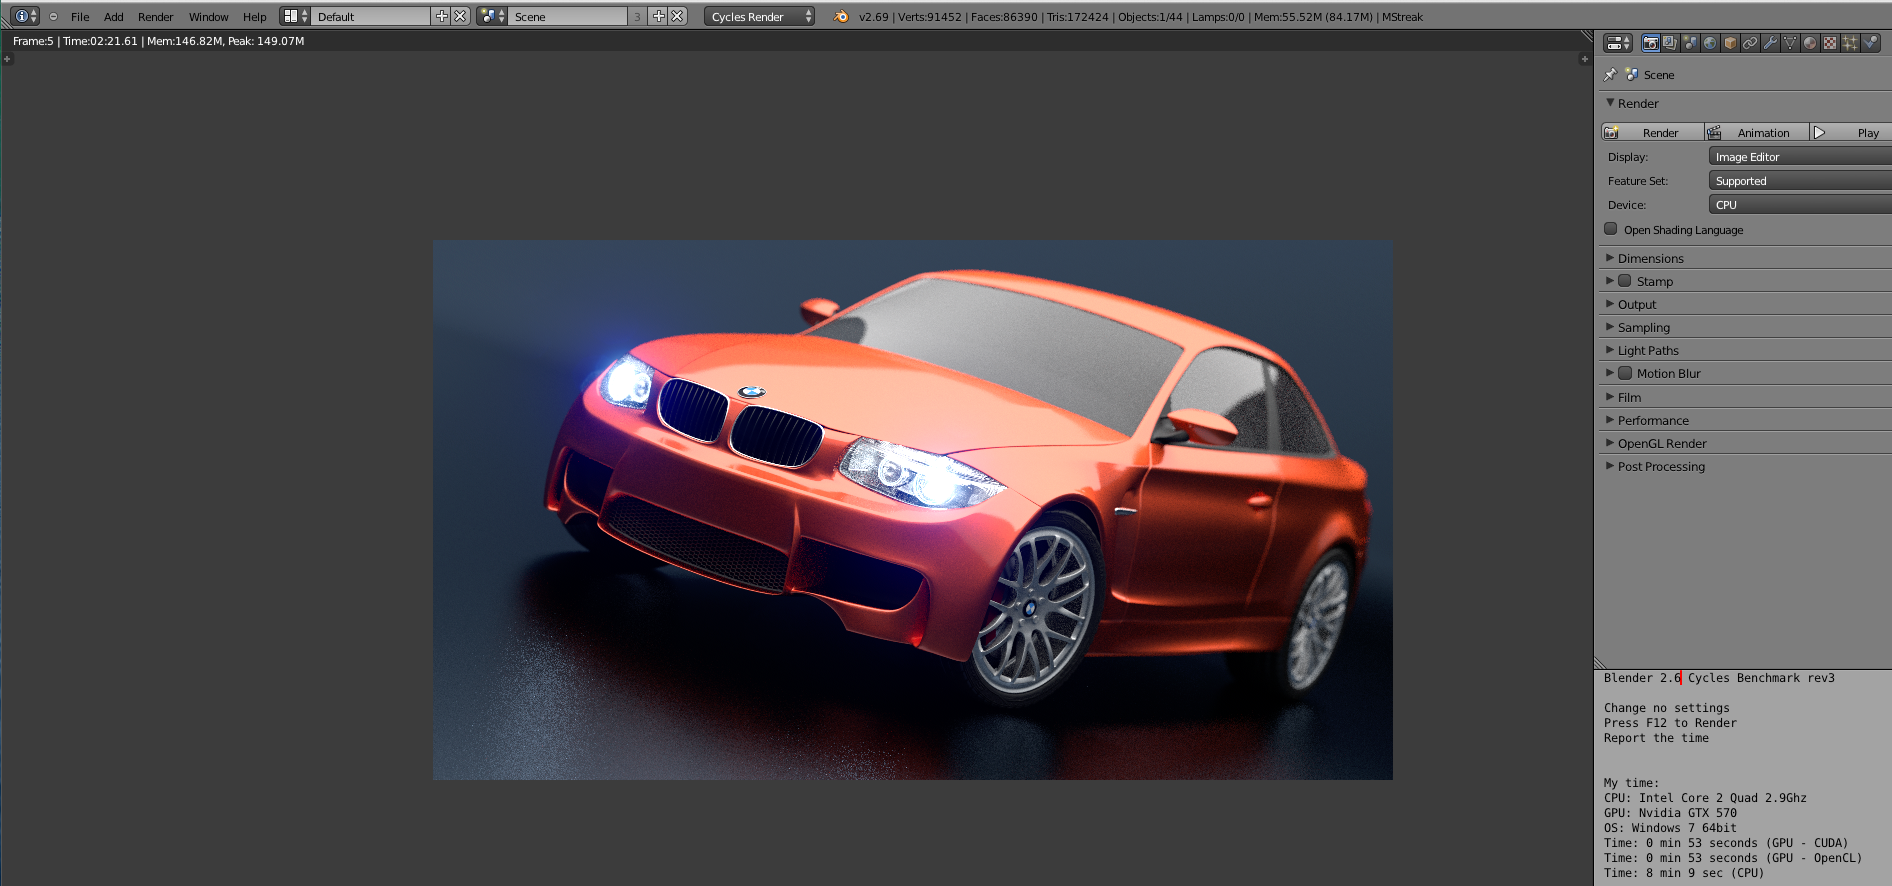Click the Animation render button
This screenshot has width=1892, height=886.
point(1757,133)
